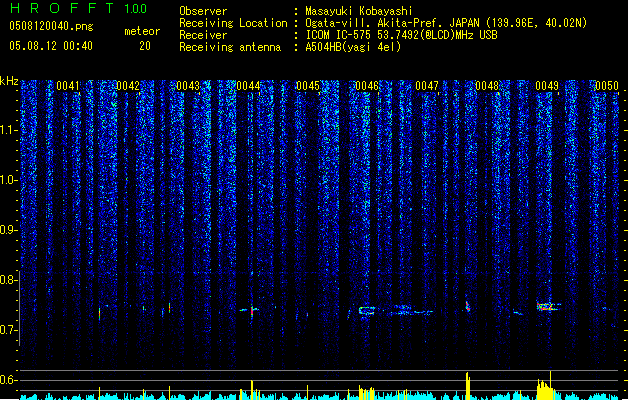Screen dimensions: 629x400
Task: Click observer name Masayuki Kobayashi
Action: [359, 11]
